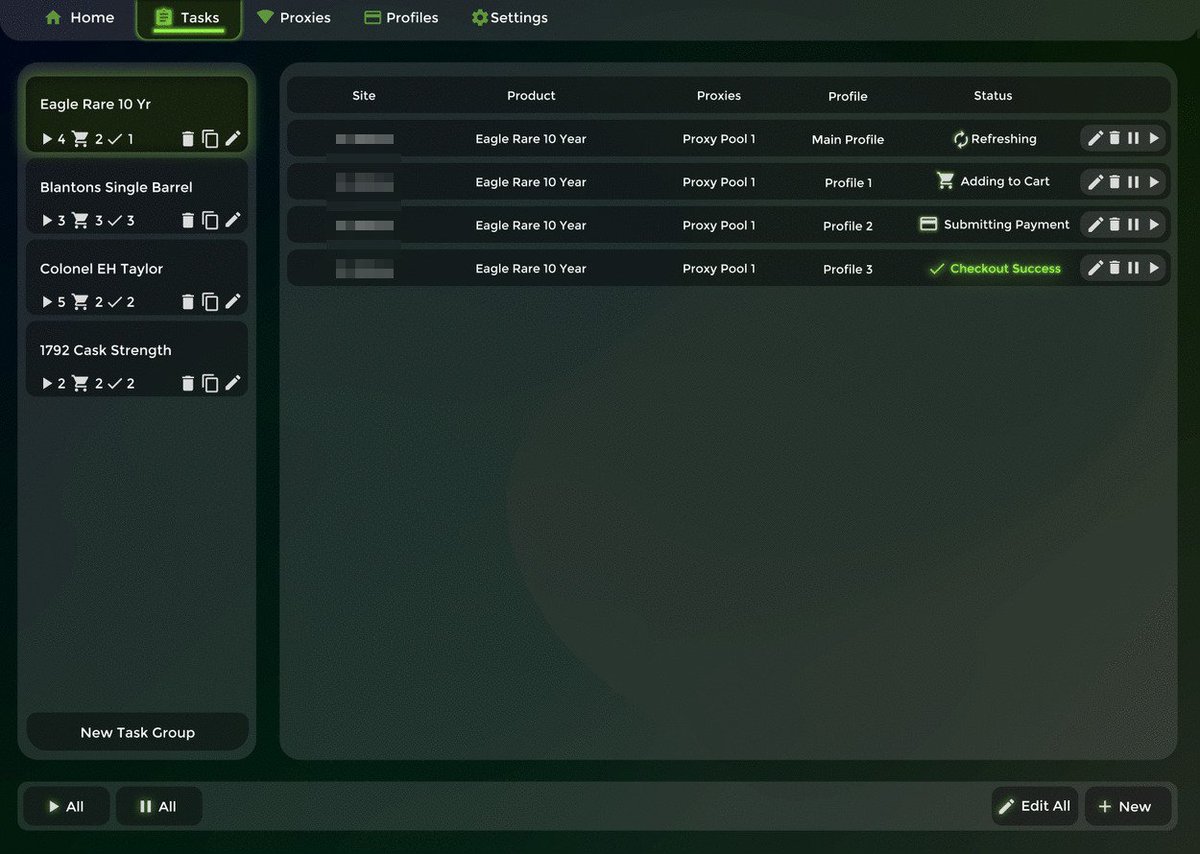Viewport: 1200px width, 854px height.
Task: Edit the Blantons Single Barrel group
Action: tap(233, 220)
